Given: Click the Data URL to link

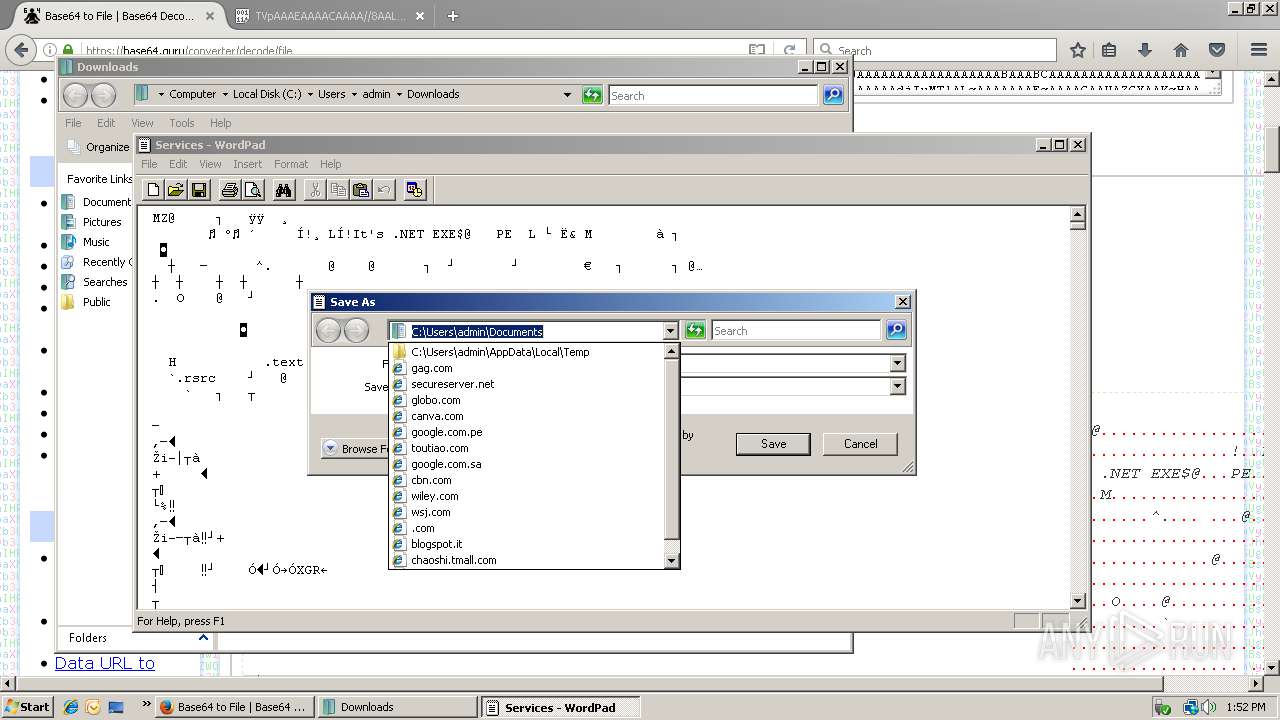Looking at the screenshot, I should [104, 663].
